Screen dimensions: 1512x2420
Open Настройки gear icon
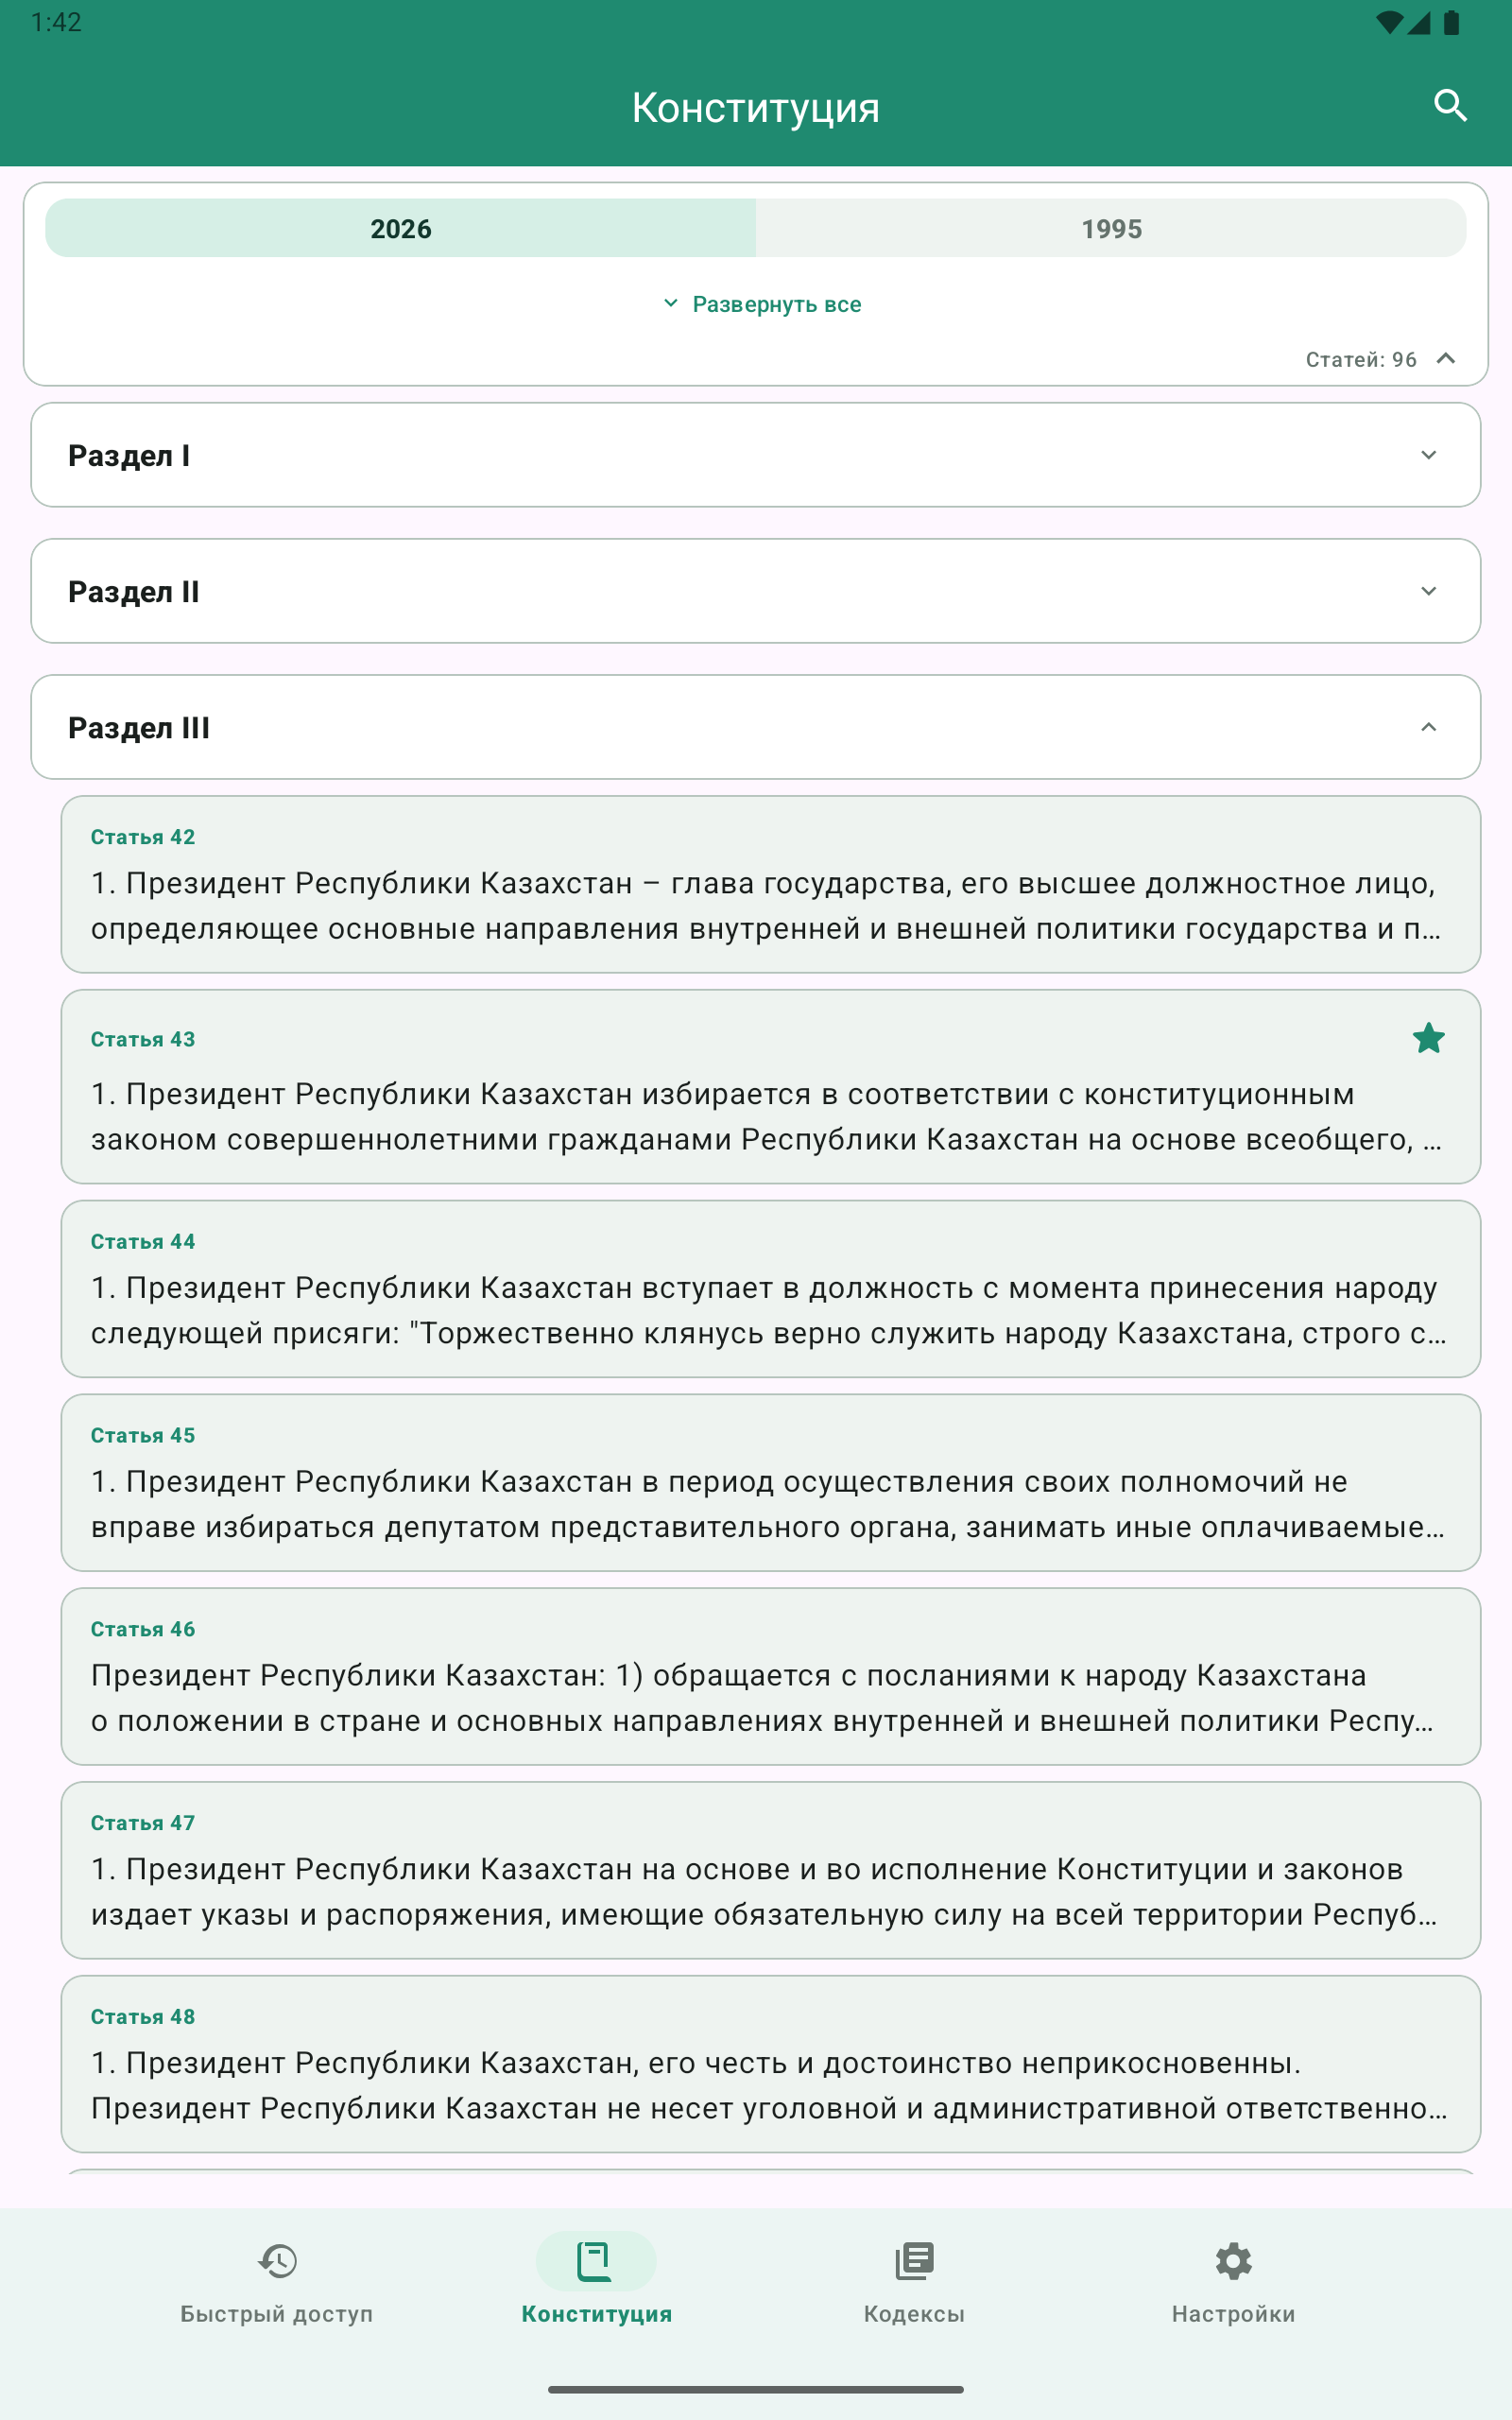1233,2260
